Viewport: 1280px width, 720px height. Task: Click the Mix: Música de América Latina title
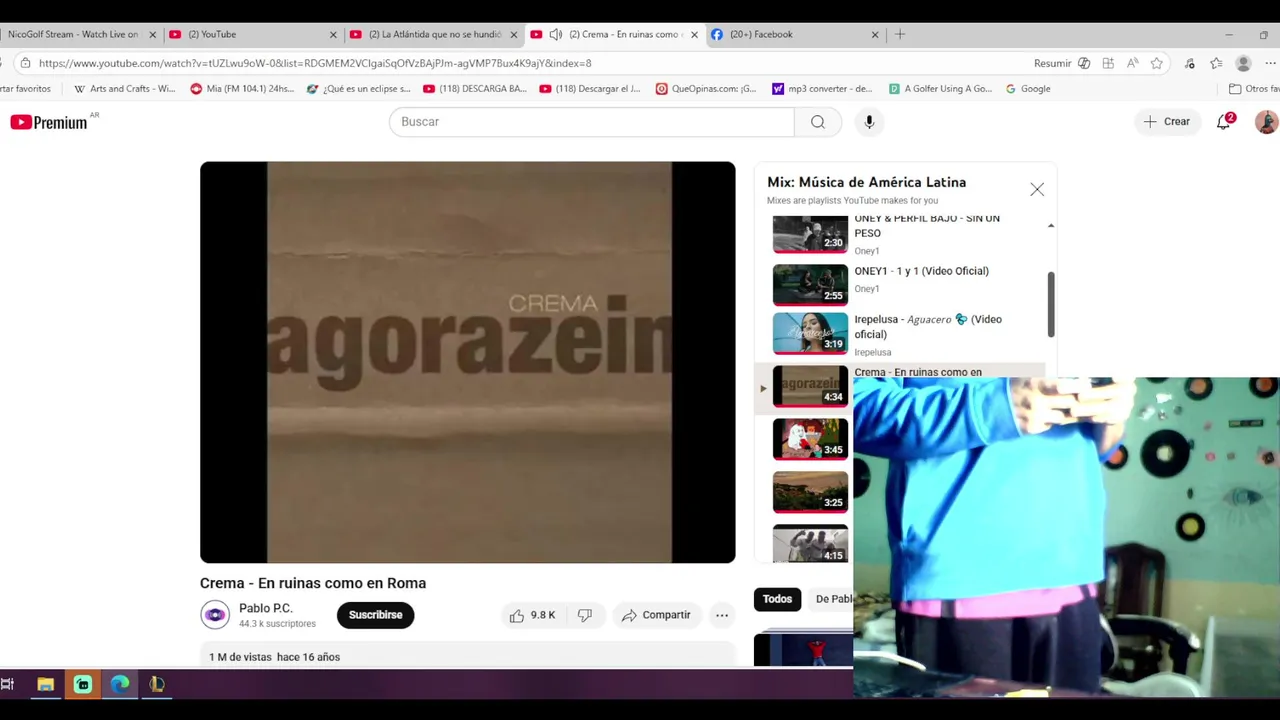point(866,182)
